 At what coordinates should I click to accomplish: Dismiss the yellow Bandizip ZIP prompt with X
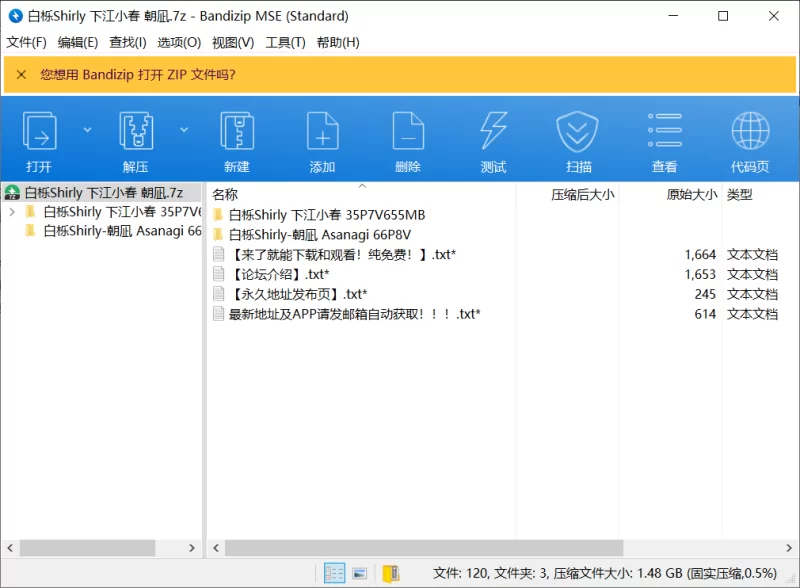point(21,75)
